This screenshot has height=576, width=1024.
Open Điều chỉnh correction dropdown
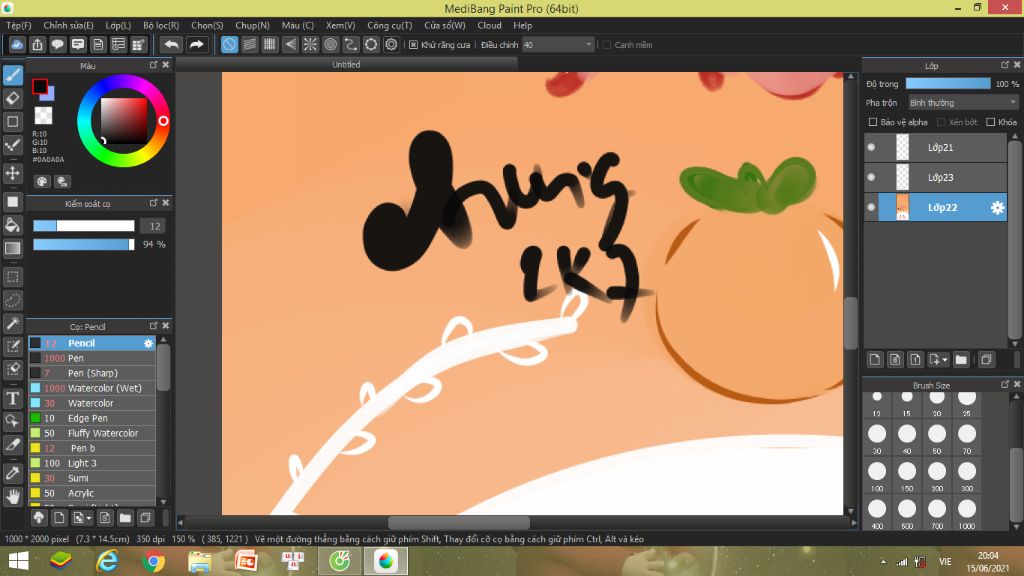point(558,45)
